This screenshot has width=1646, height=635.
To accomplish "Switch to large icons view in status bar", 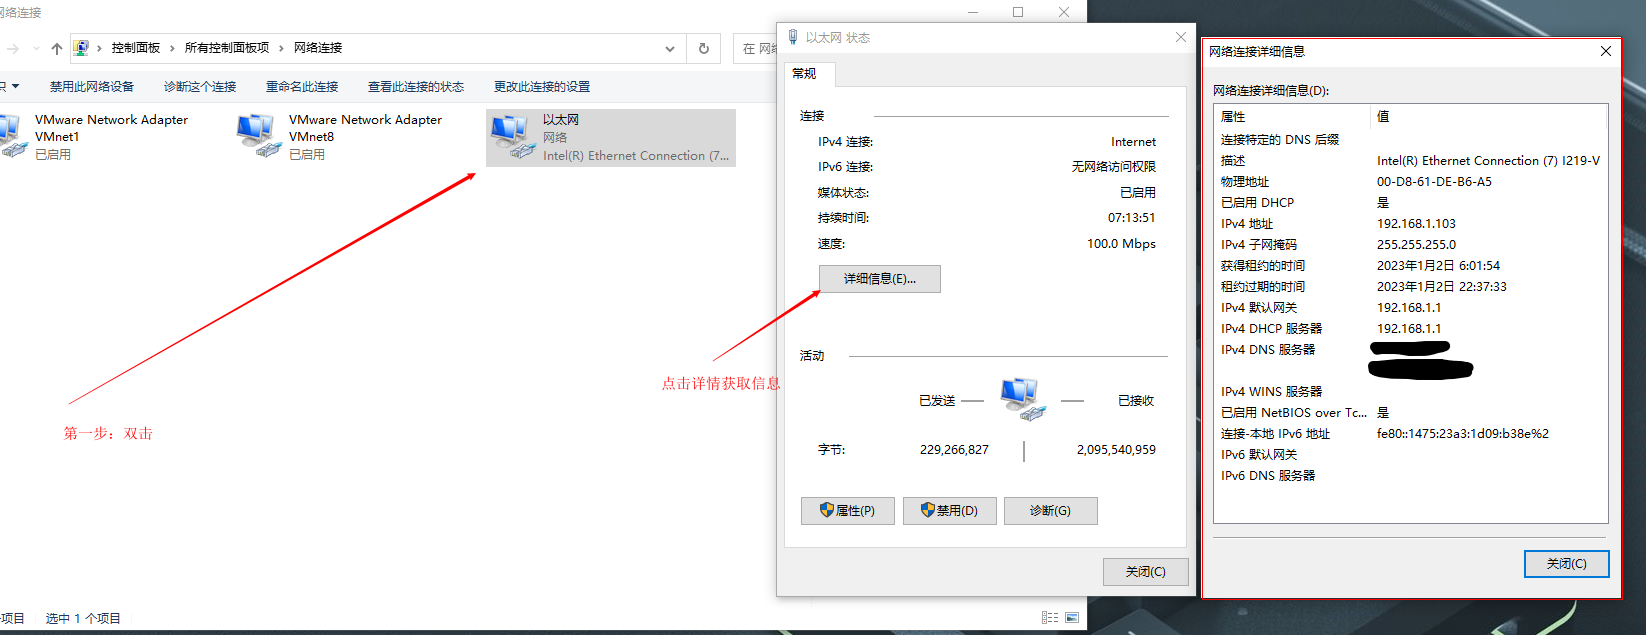I will coord(1072,618).
